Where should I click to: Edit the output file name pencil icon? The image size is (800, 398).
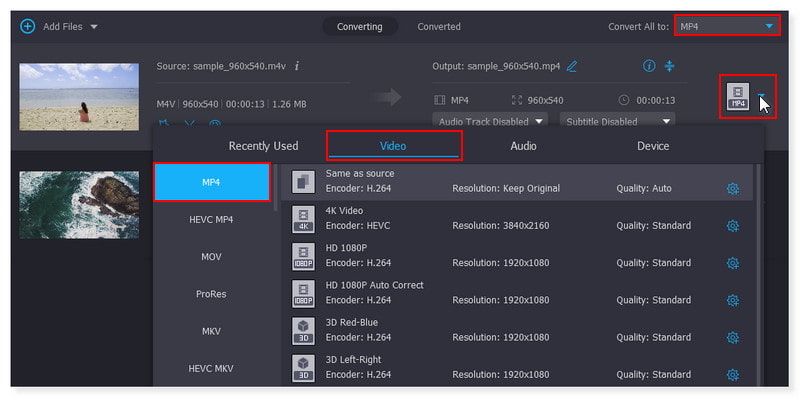(x=572, y=66)
